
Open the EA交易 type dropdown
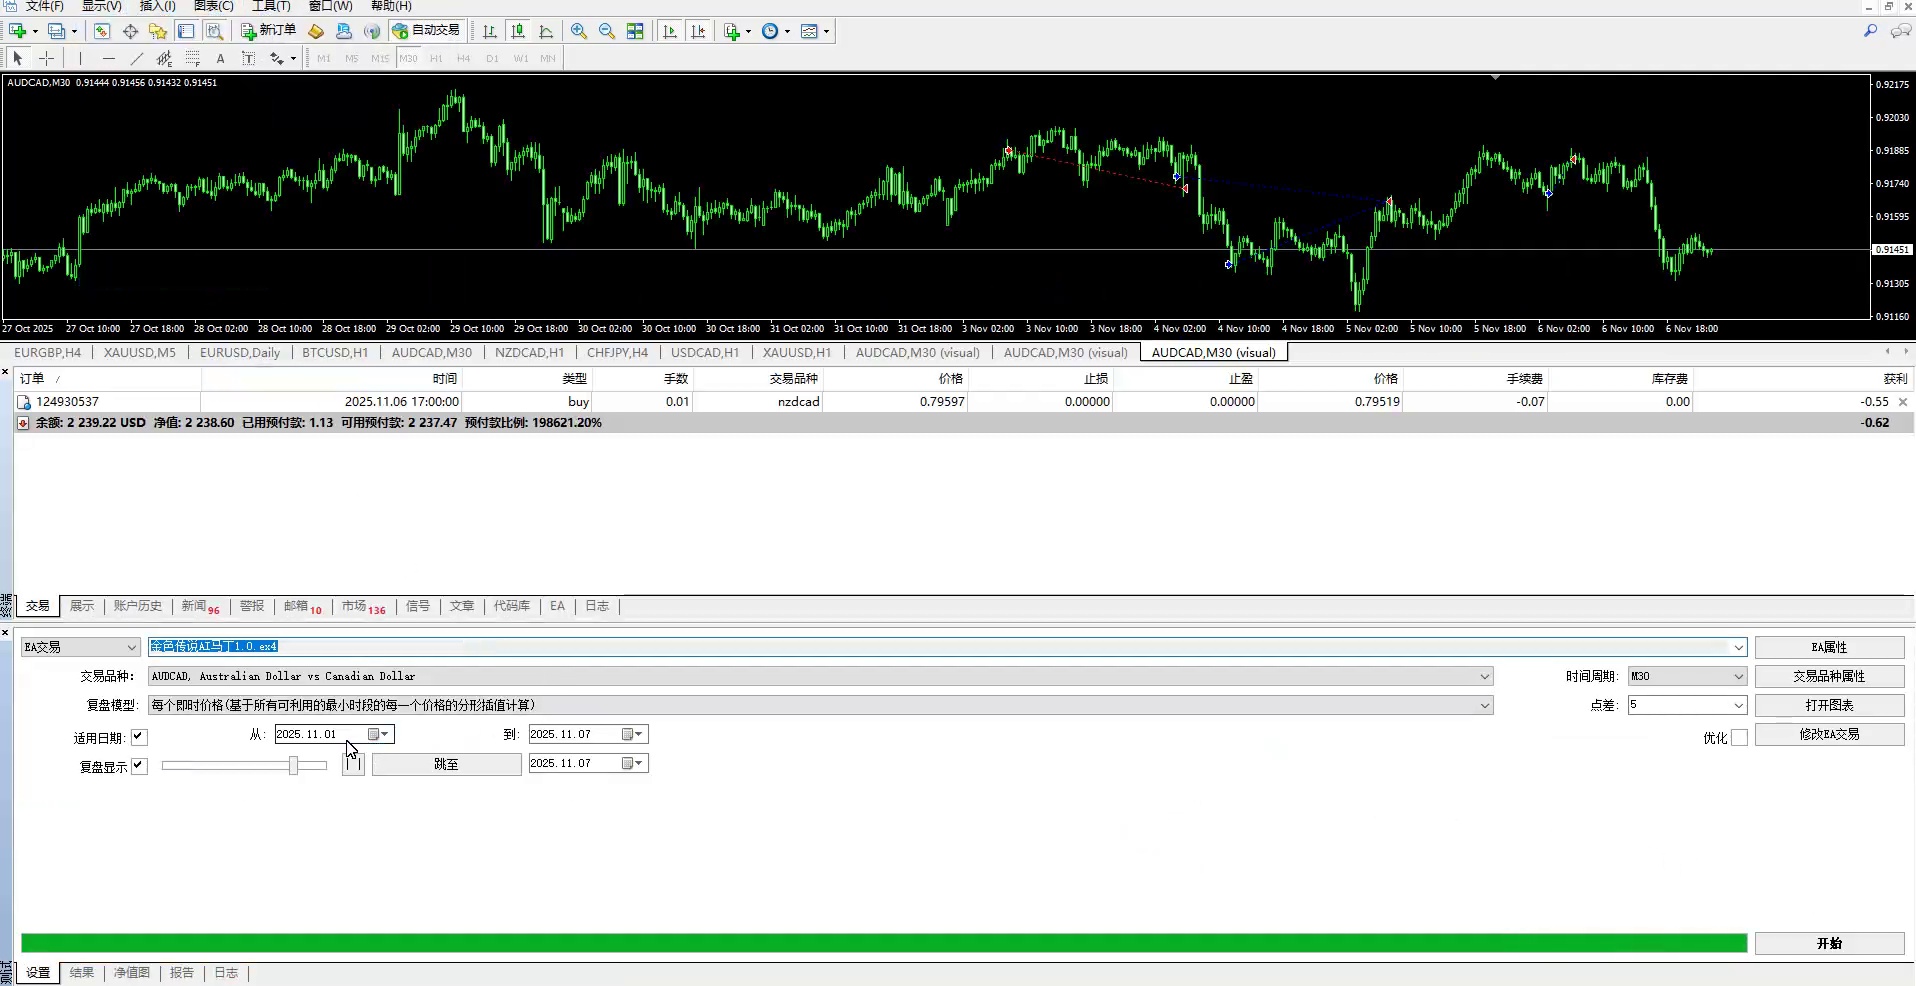80,647
